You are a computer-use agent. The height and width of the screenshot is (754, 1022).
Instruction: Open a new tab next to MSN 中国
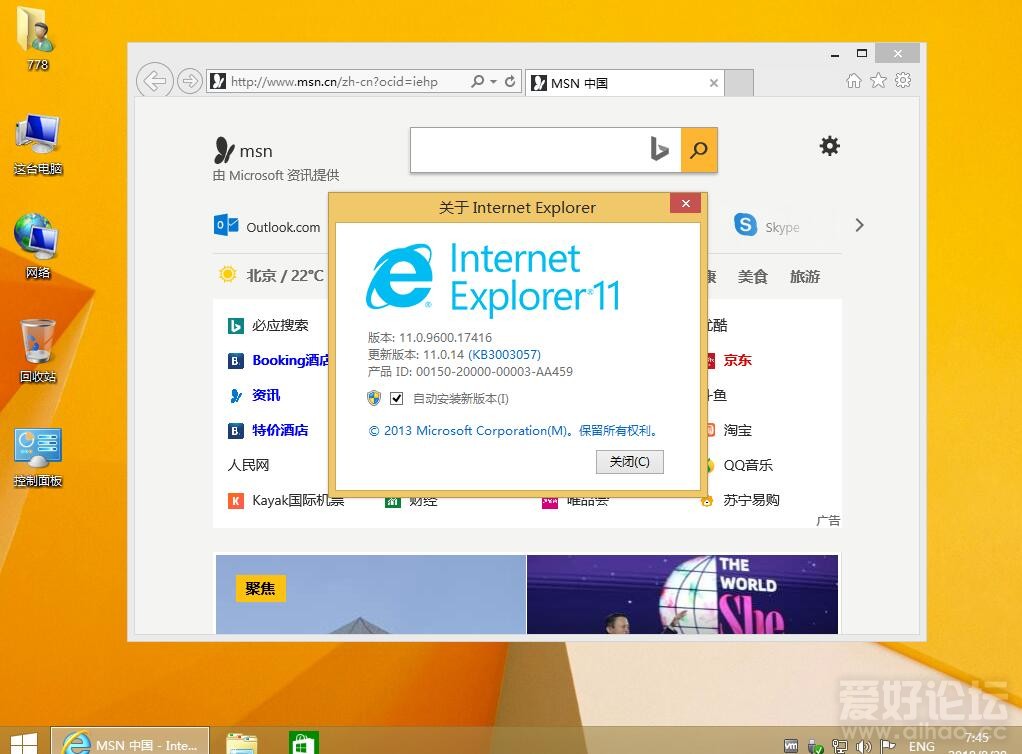tap(739, 83)
